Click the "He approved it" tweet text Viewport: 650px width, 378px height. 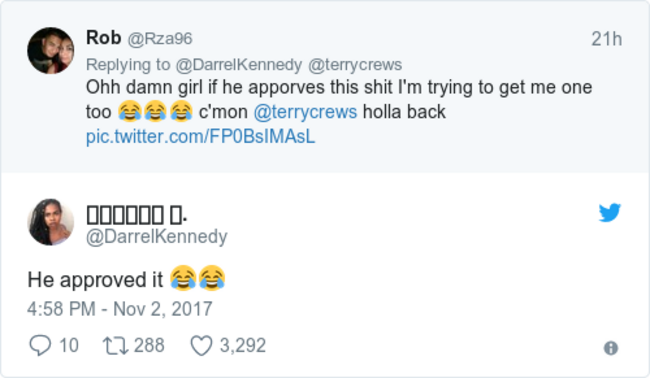pos(95,280)
